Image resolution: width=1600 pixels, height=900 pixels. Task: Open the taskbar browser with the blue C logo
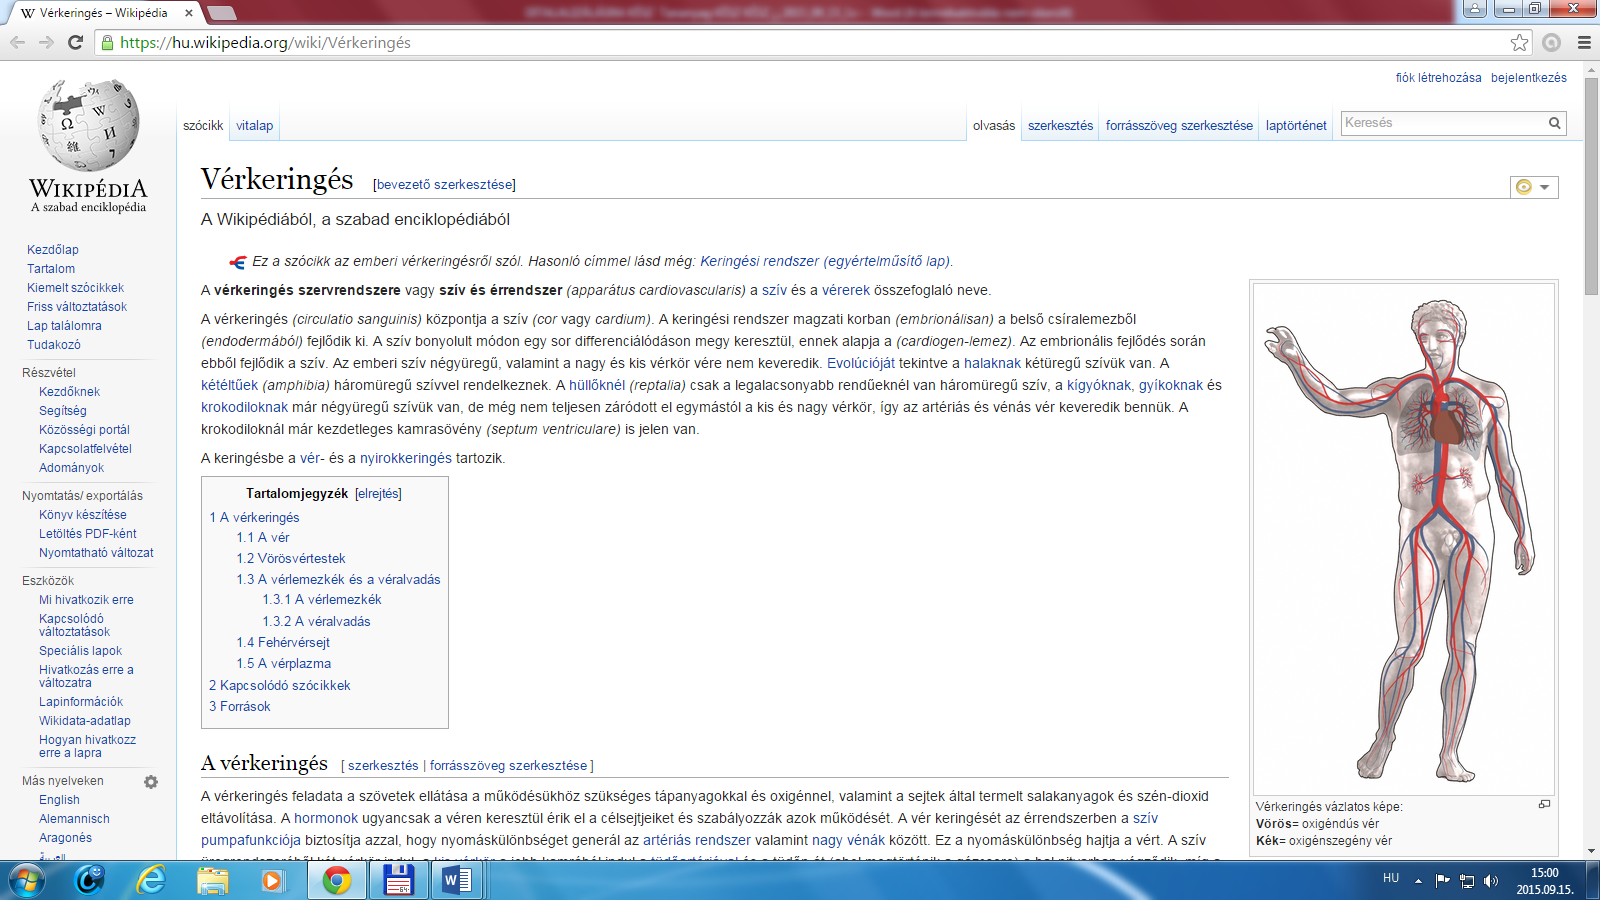90,880
